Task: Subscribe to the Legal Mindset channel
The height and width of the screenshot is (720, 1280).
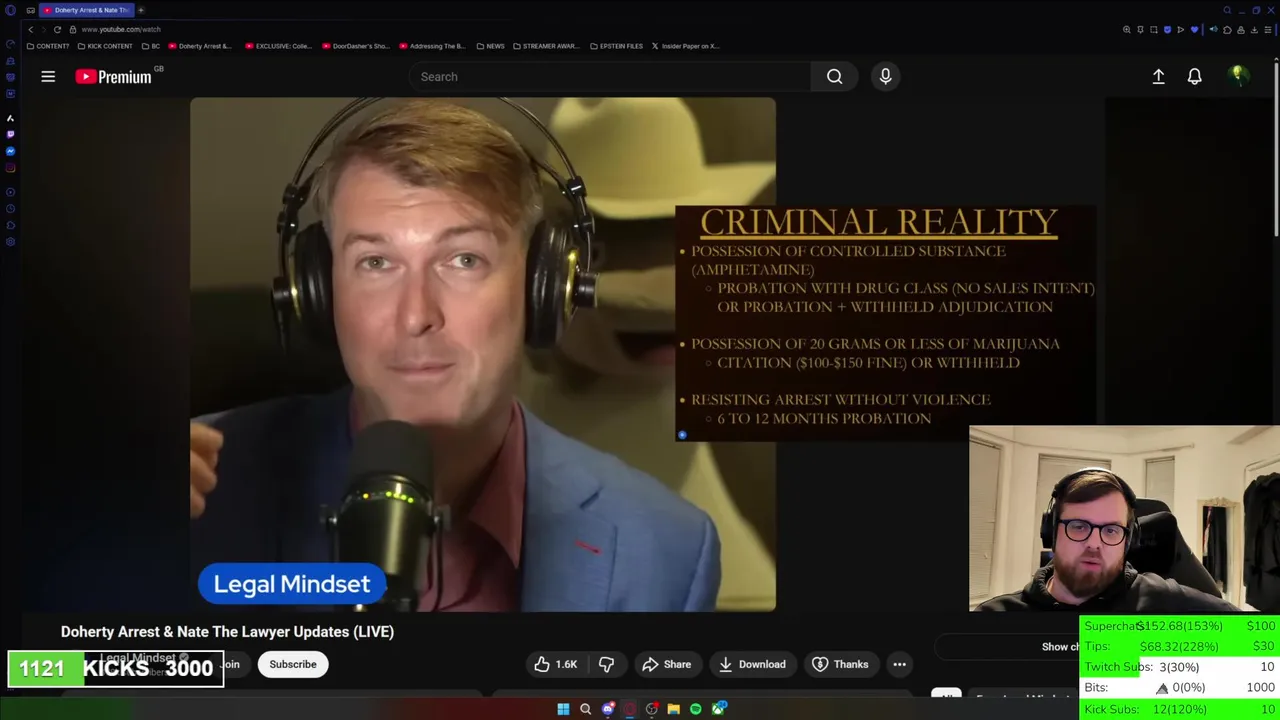Action: 293,664
